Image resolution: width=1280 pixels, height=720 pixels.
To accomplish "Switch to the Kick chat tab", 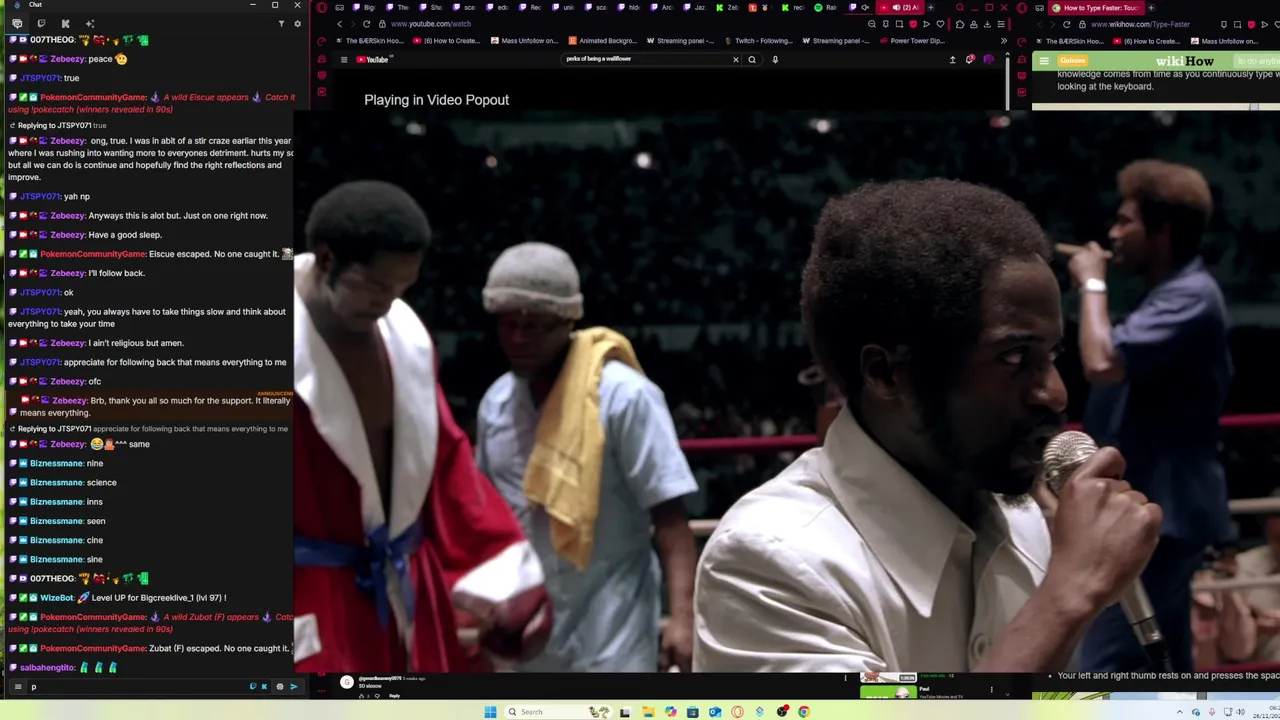I will click(x=65, y=23).
